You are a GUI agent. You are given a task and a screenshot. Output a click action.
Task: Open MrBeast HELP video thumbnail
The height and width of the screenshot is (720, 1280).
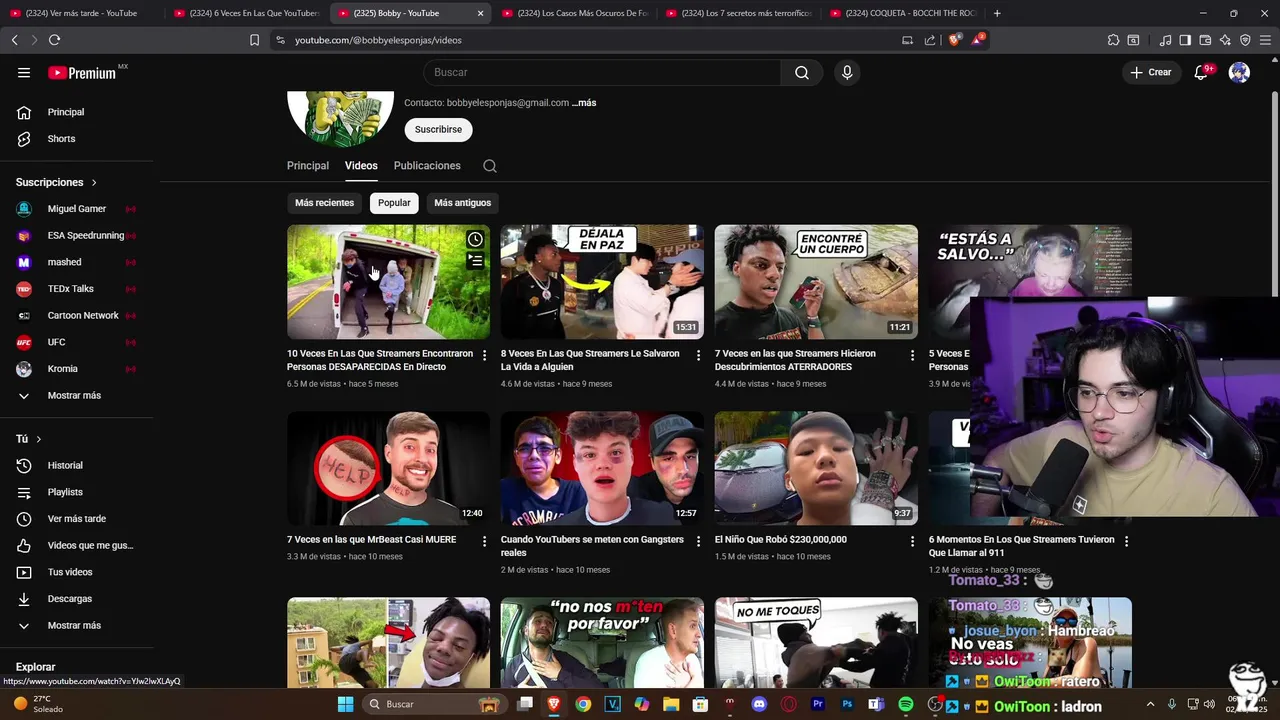click(388, 468)
